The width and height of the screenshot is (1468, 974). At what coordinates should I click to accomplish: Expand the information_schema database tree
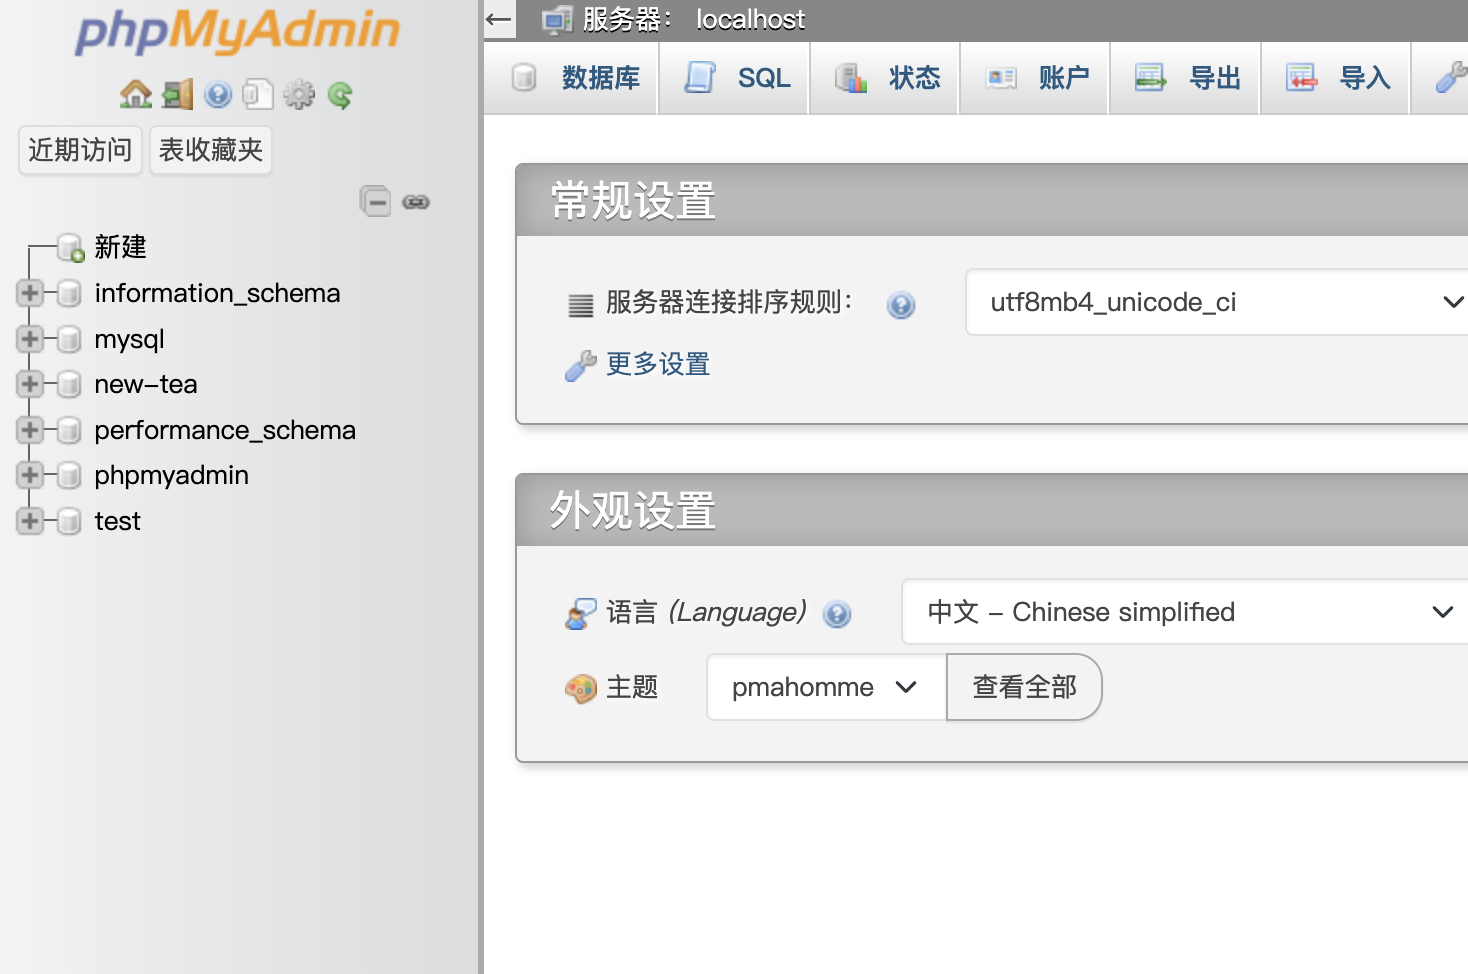click(30, 293)
